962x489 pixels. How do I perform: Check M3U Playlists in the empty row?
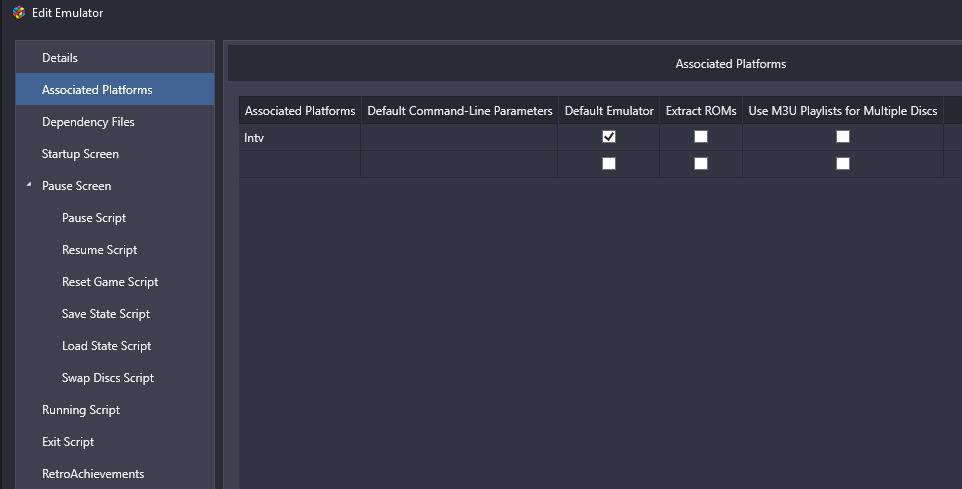[x=843, y=163]
